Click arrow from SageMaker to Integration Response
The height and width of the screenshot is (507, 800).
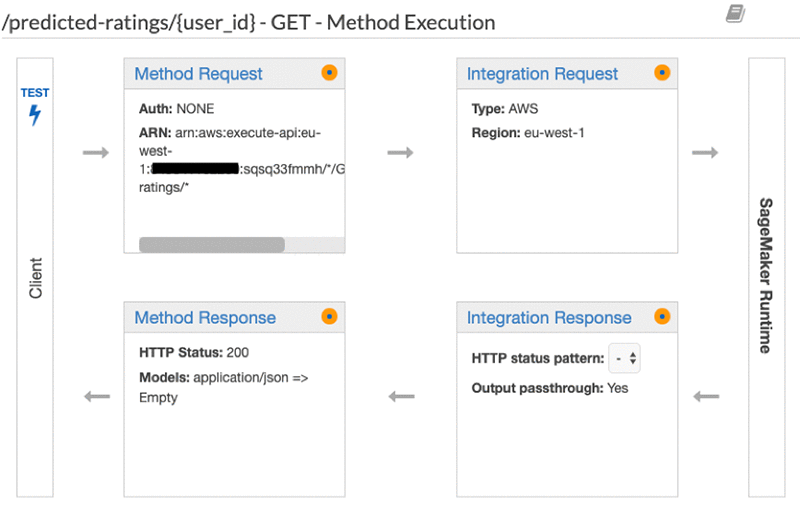(706, 396)
